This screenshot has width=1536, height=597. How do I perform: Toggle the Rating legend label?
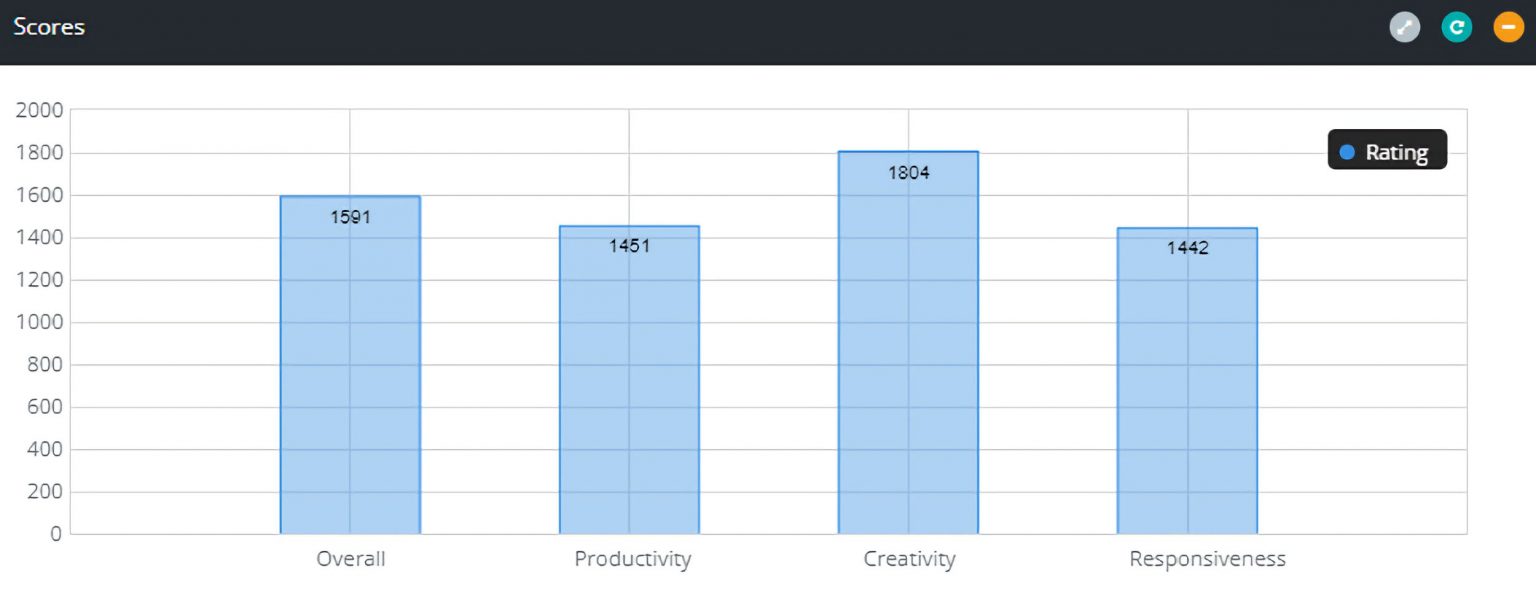(1396, 152)
